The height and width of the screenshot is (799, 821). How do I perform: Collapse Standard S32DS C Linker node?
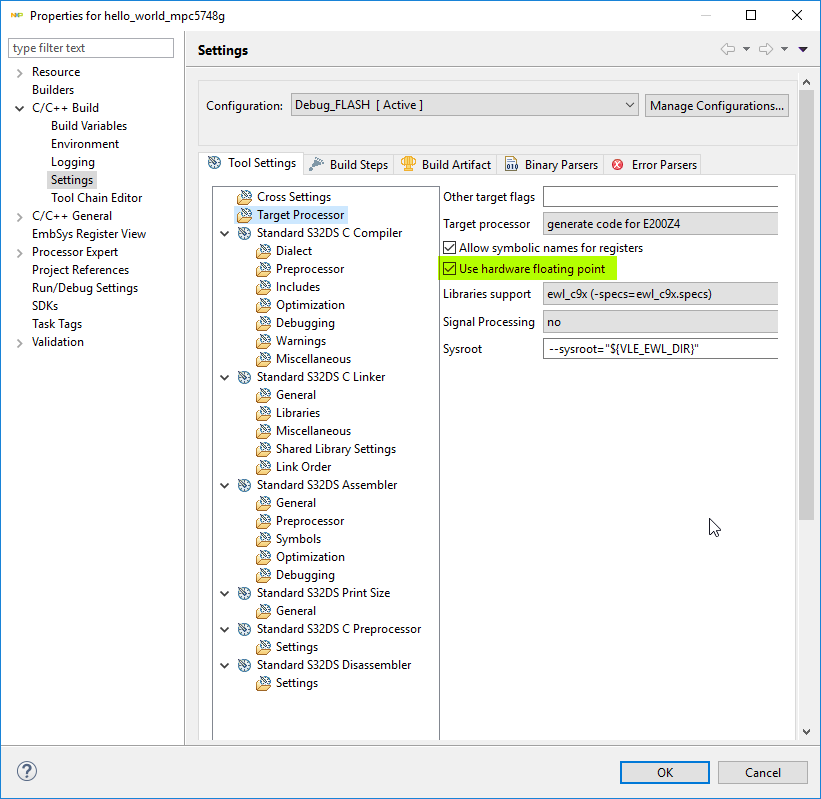point(225,378)
